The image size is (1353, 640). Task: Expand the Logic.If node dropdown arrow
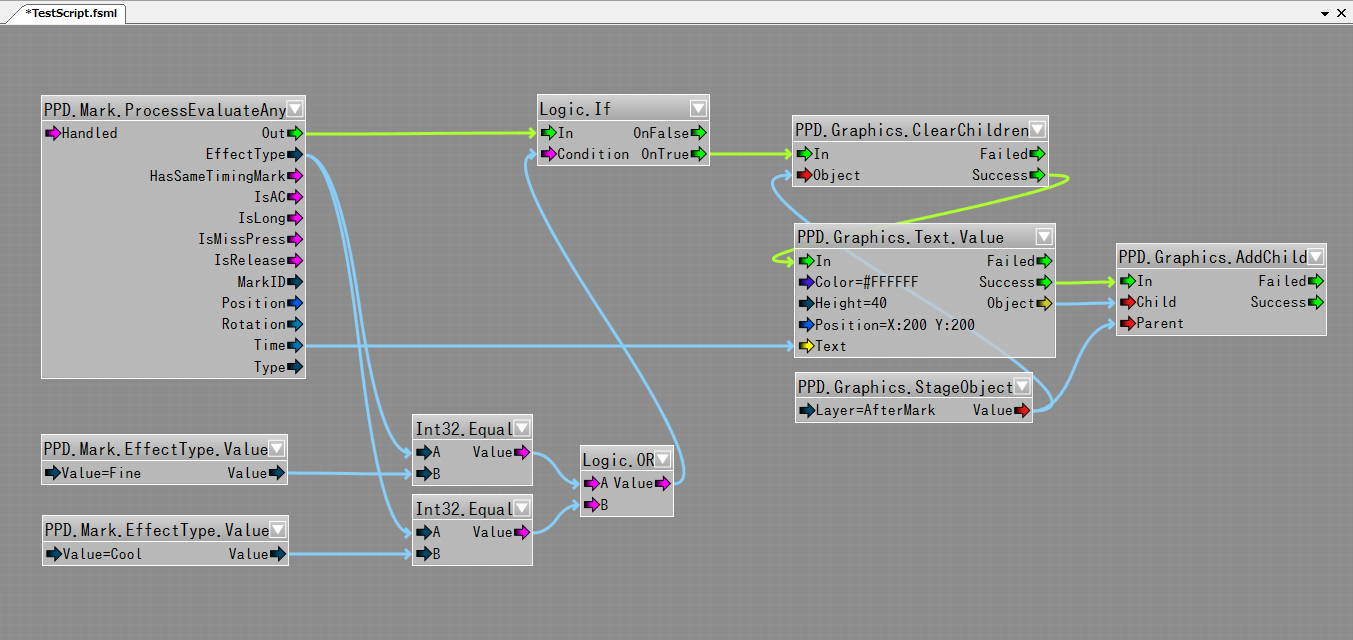coord(698,108)
